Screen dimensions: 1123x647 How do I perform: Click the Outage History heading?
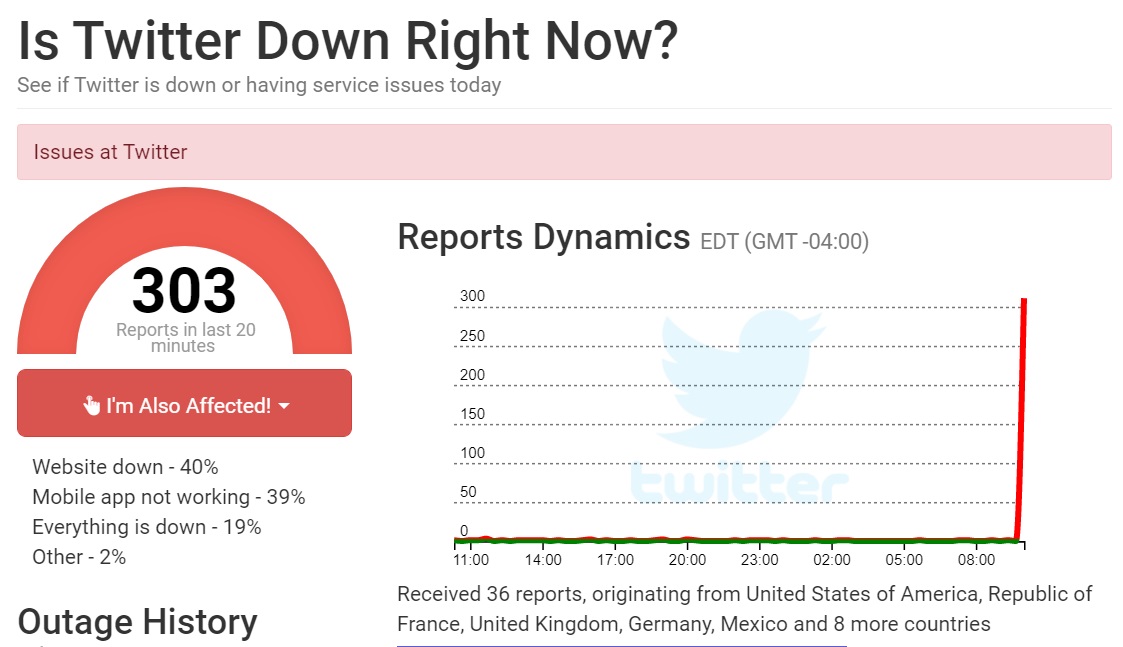pos(137,622)
